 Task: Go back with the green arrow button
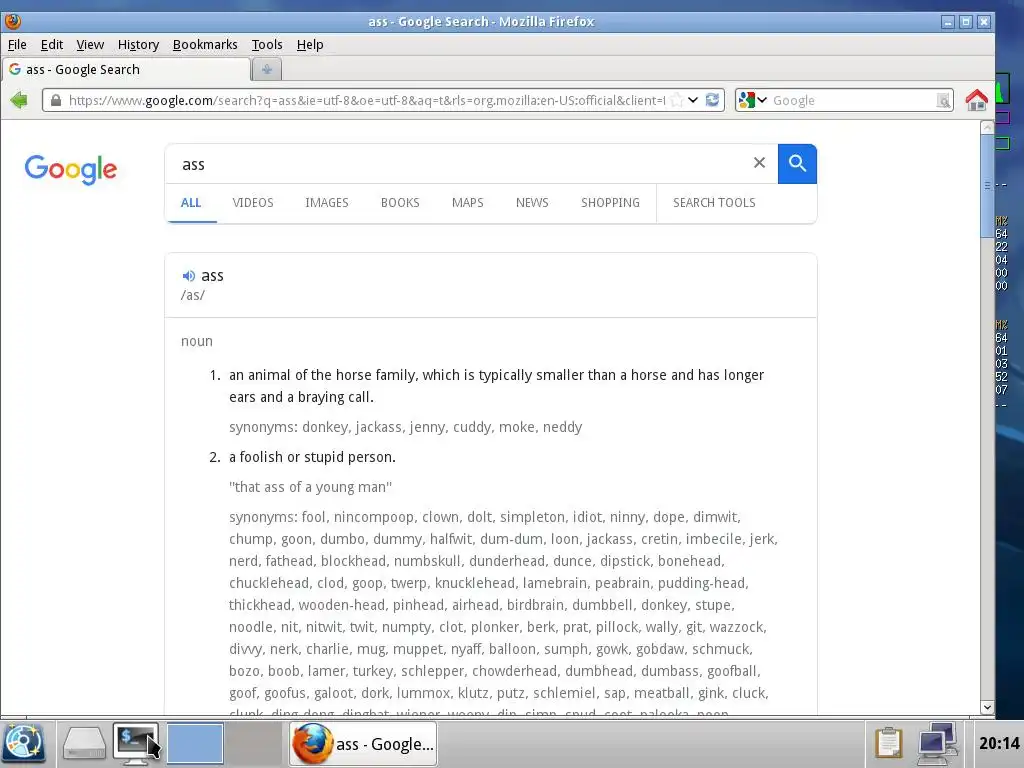(x=19, y=100)
